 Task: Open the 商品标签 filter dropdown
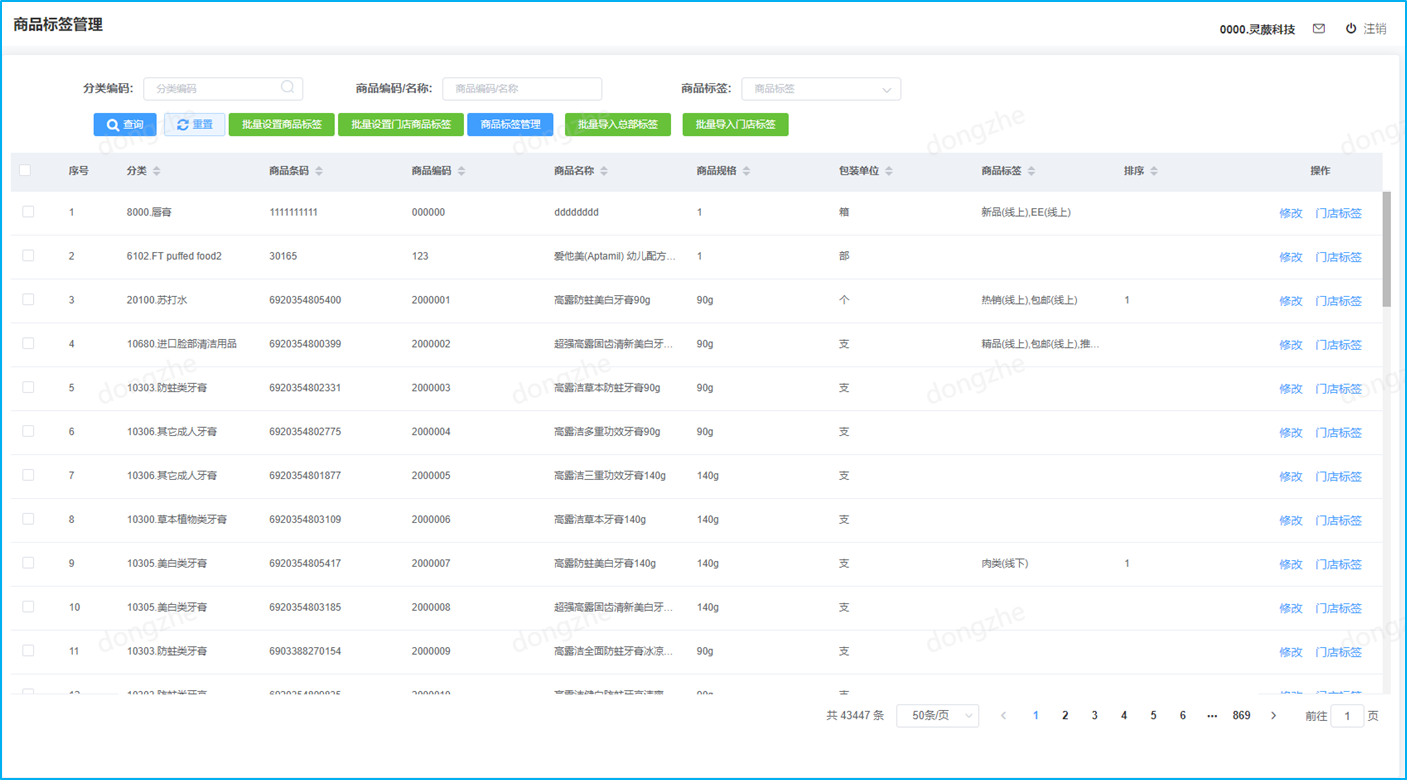point(820,89)
